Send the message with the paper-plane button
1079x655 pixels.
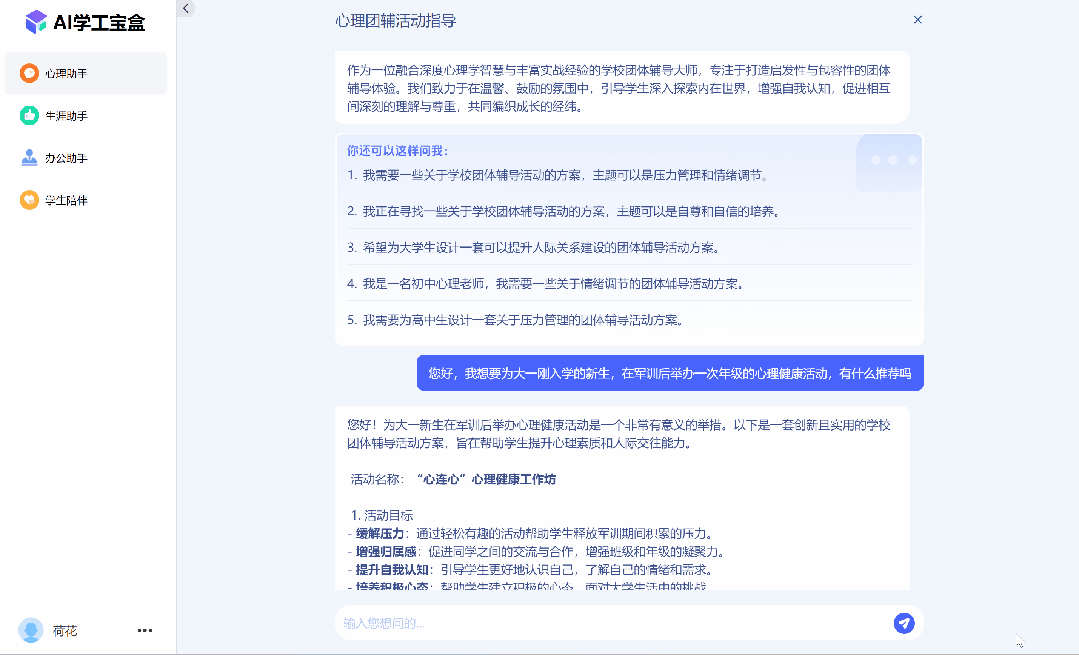(903, 623)
